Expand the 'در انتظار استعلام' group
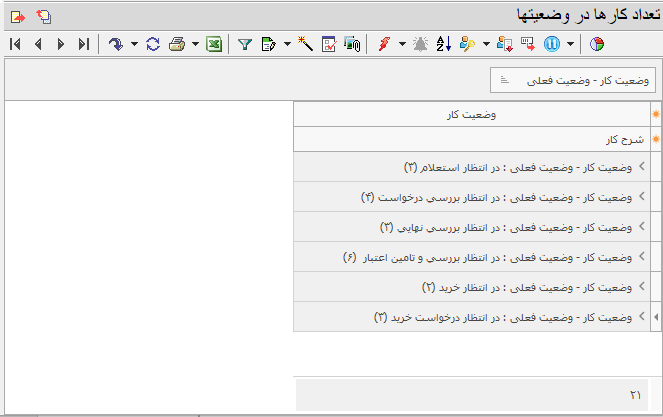 point(642,167)
